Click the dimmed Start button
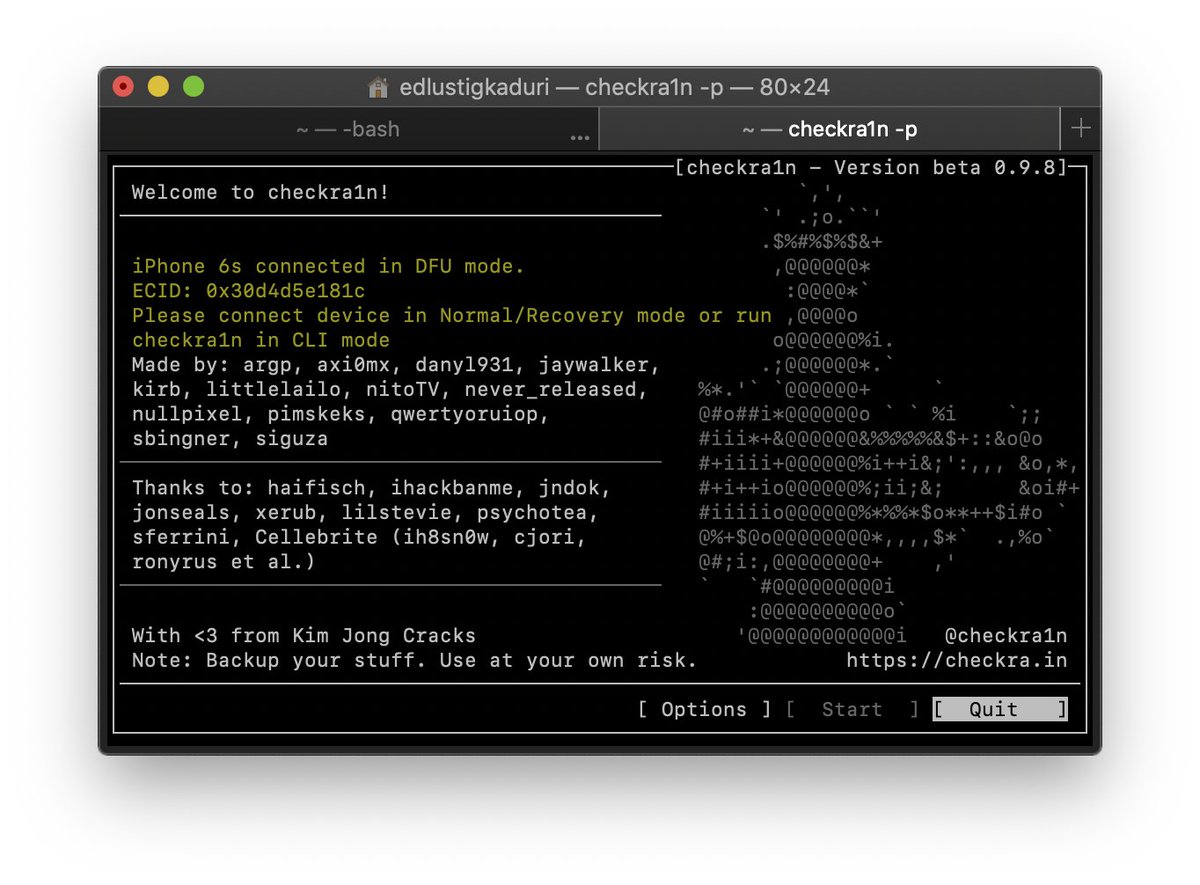 point(852,709)
